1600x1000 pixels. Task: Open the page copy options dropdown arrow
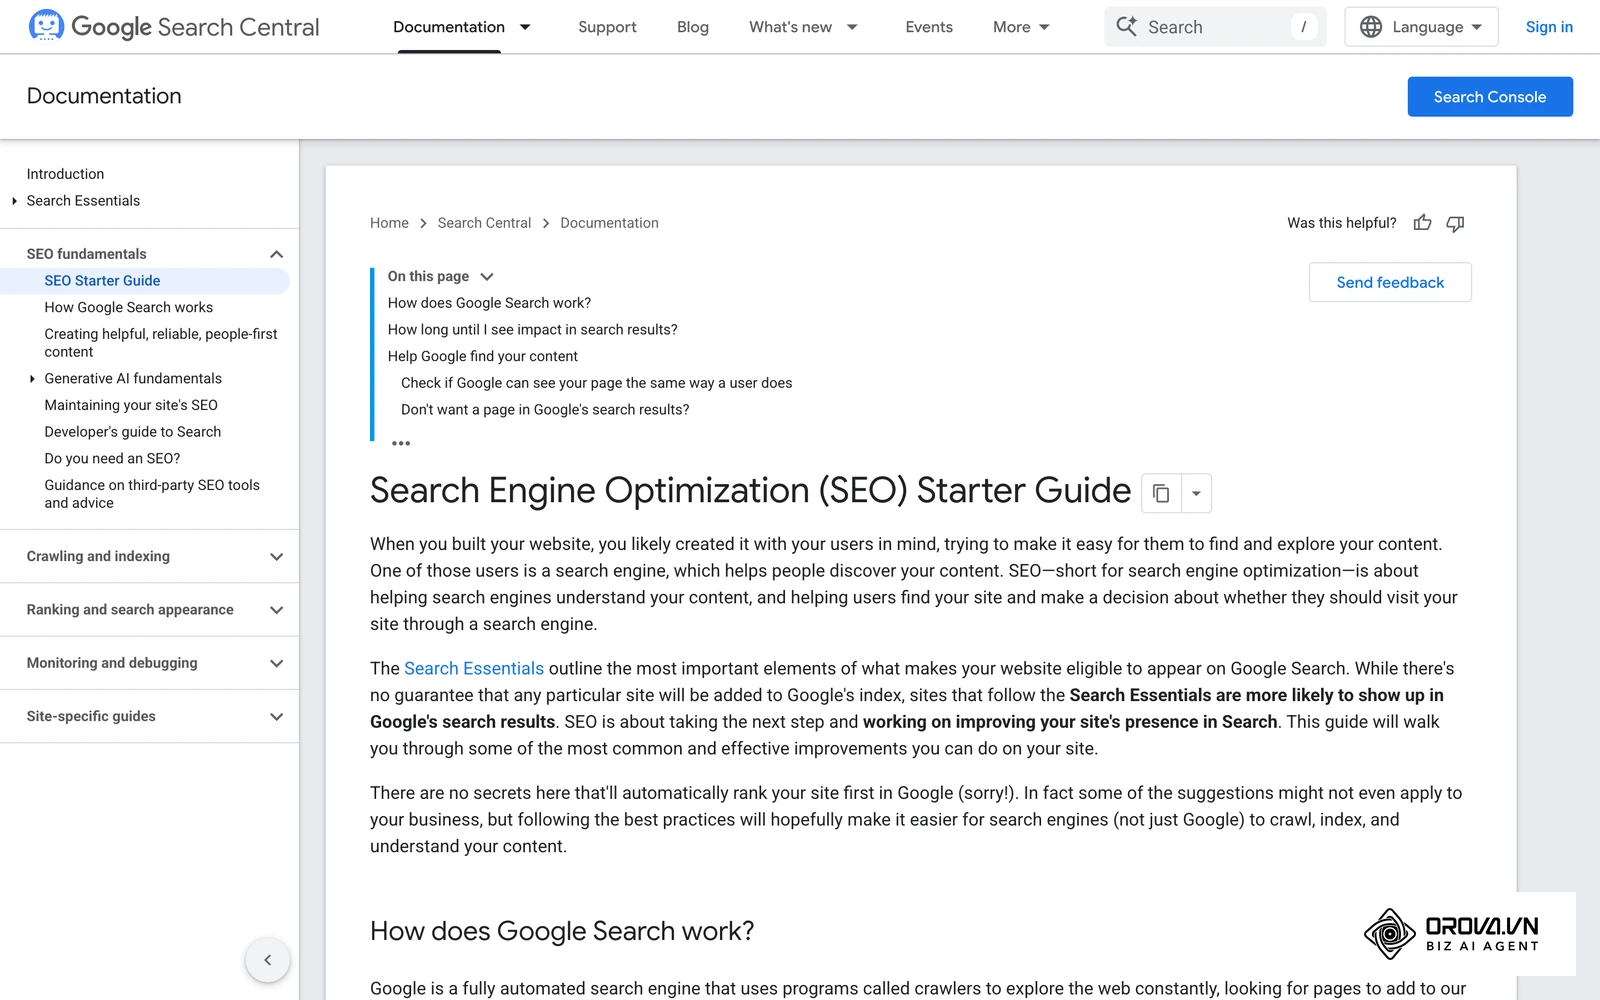coord(1196,493)
